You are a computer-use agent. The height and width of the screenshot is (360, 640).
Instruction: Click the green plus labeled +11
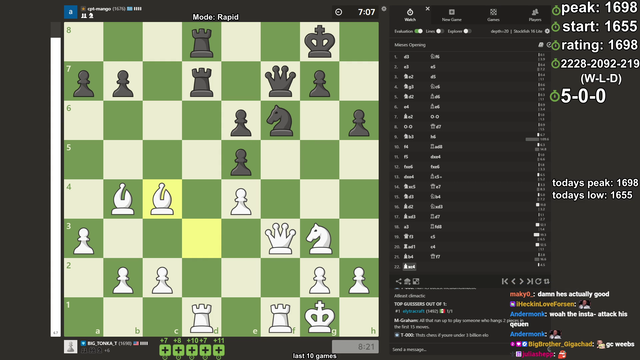pyautogui.click(x=219, y=350)
